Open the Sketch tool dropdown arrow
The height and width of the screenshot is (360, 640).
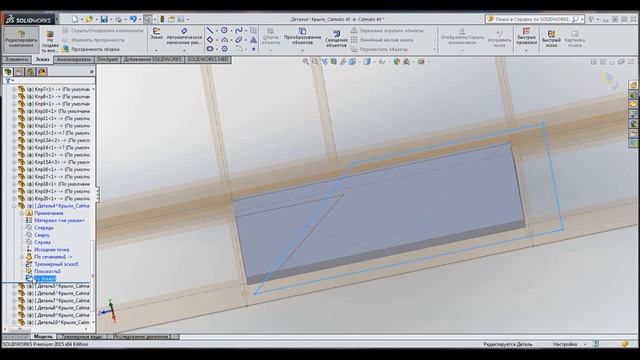click(156, 51)
